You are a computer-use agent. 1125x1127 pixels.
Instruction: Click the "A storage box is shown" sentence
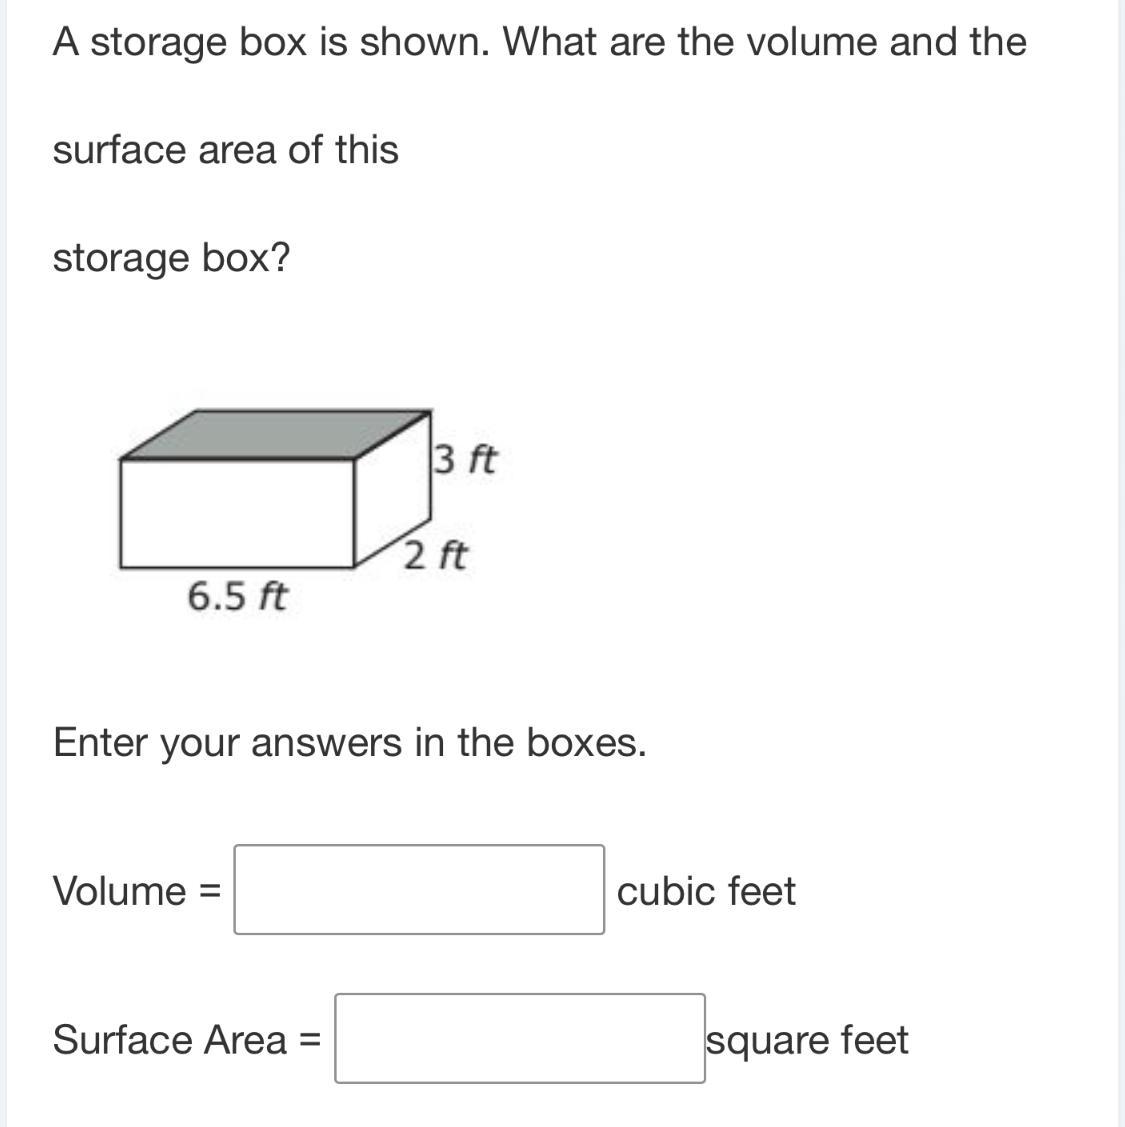point(271,42)
